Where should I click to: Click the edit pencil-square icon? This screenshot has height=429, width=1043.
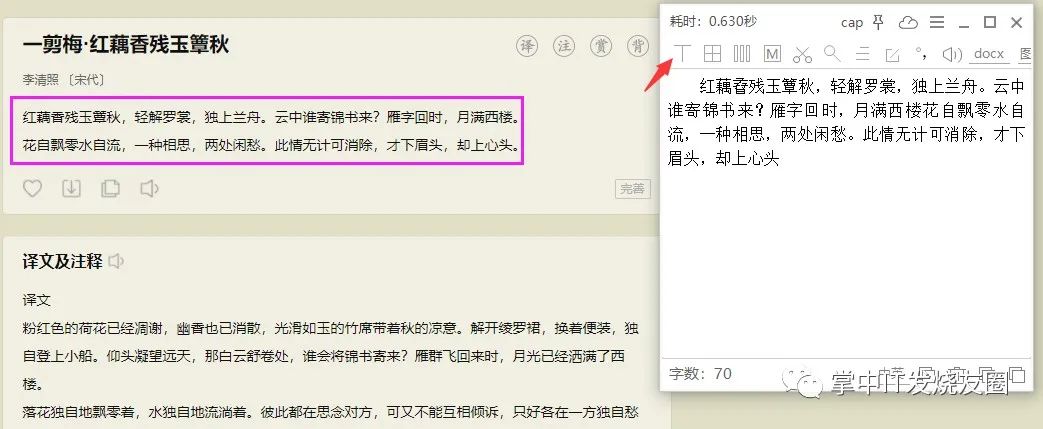coord(892,54)
